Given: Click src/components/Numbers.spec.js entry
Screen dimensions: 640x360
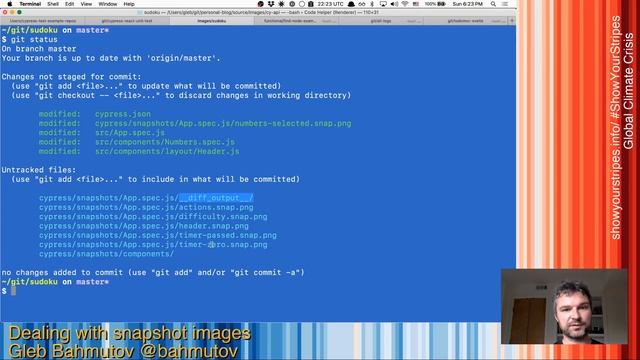Looking at the screenshot, I should [165, 142].
